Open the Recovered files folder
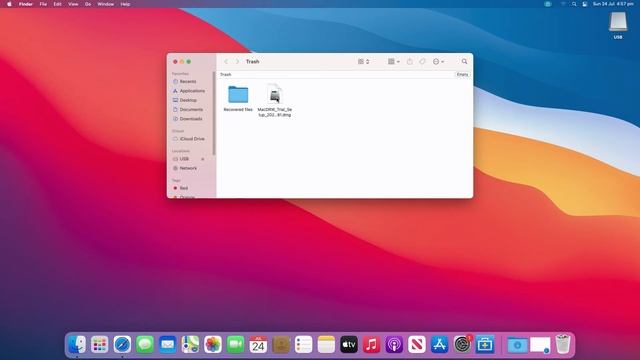The width and height of the screenshot is (640, 360). 238,95
